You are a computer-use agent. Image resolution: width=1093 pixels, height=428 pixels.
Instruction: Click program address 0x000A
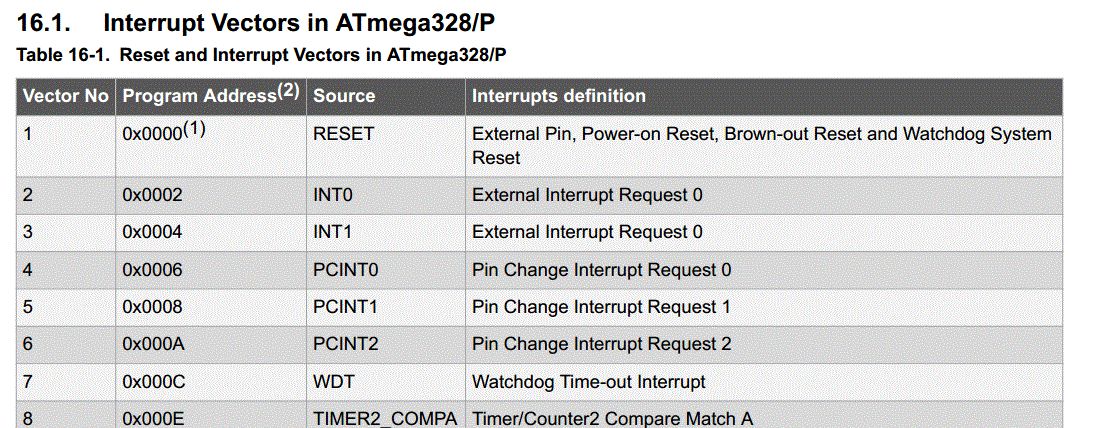coord(152,344)
